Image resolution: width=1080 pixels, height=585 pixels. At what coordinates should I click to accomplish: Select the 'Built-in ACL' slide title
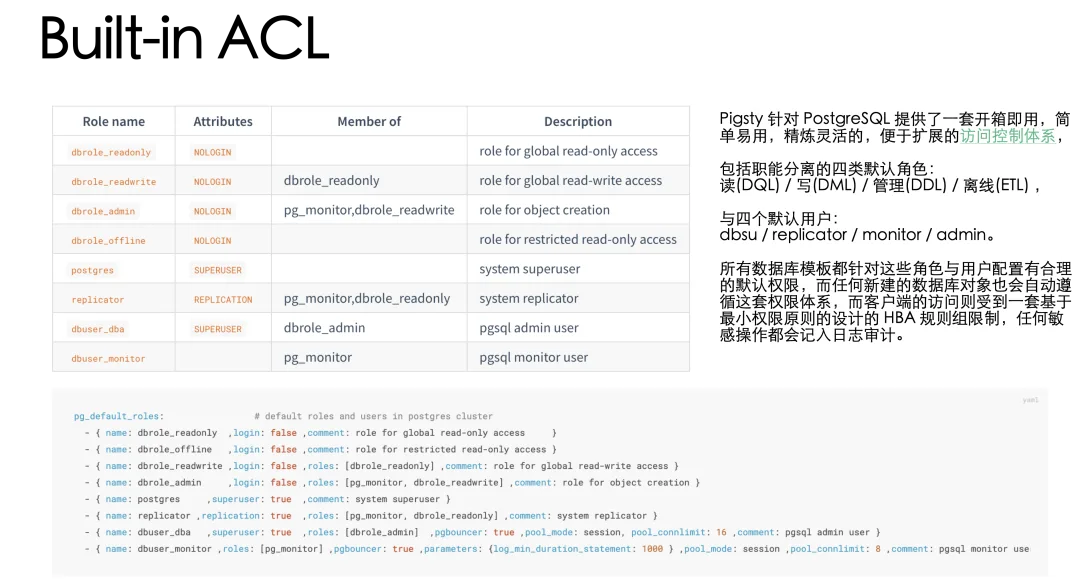pyautogui.click(x=184, y=38)
